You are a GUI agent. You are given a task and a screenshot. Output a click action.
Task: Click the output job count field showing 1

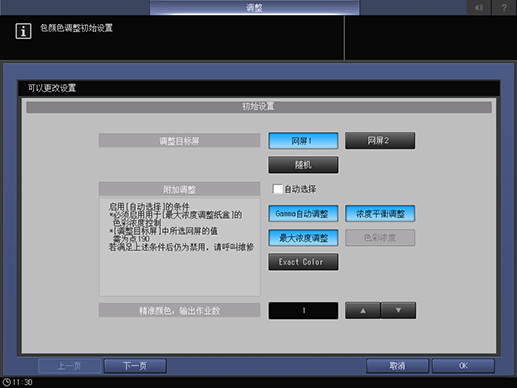tap(303, 311)
